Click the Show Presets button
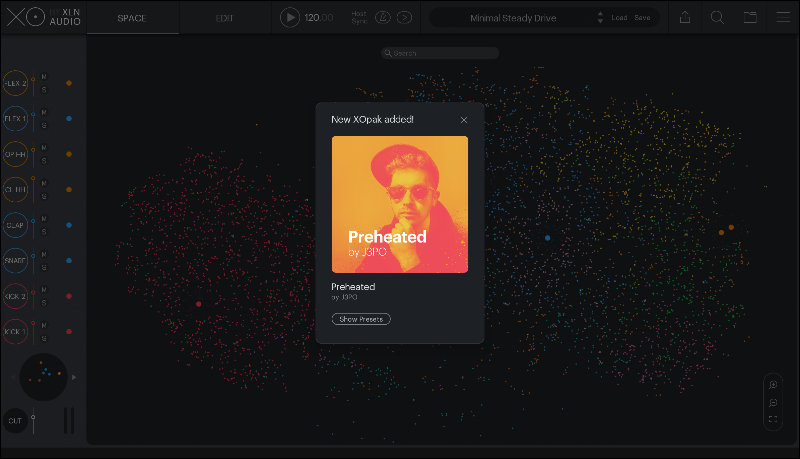The height and width of the screenshot is (459, 800). pyautogui.click(x=361, y=319)
